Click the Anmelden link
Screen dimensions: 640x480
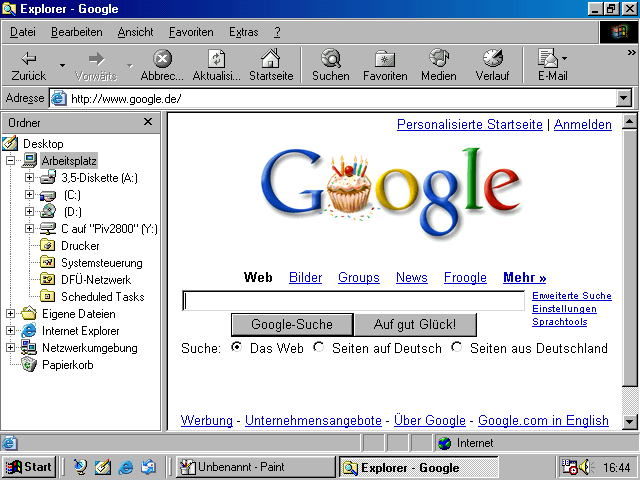(x=582, y=124)
